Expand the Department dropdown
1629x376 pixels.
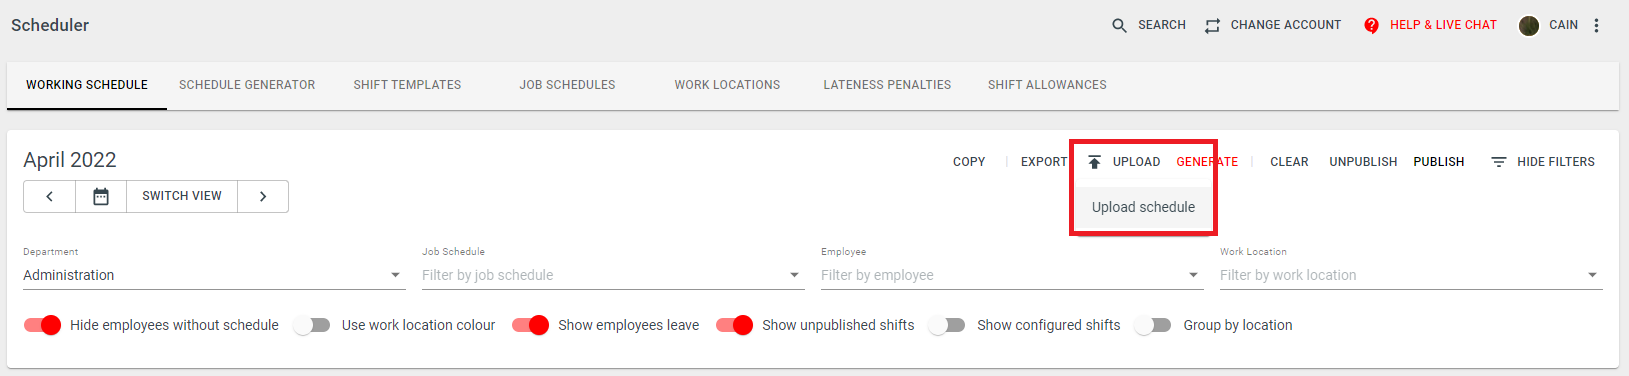pos(214,275)
